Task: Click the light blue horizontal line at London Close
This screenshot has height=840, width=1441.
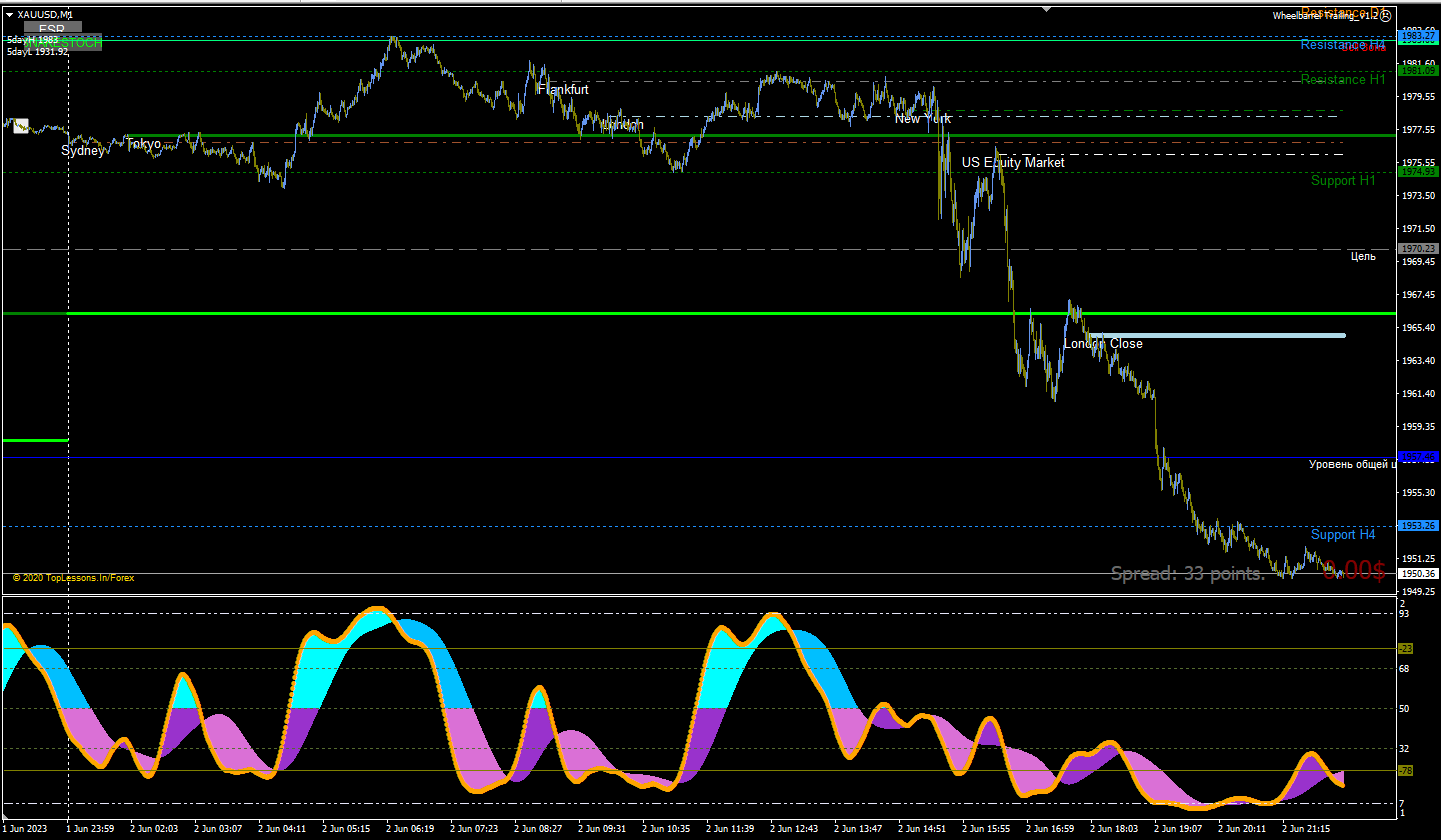Action: pos(1216,335)
